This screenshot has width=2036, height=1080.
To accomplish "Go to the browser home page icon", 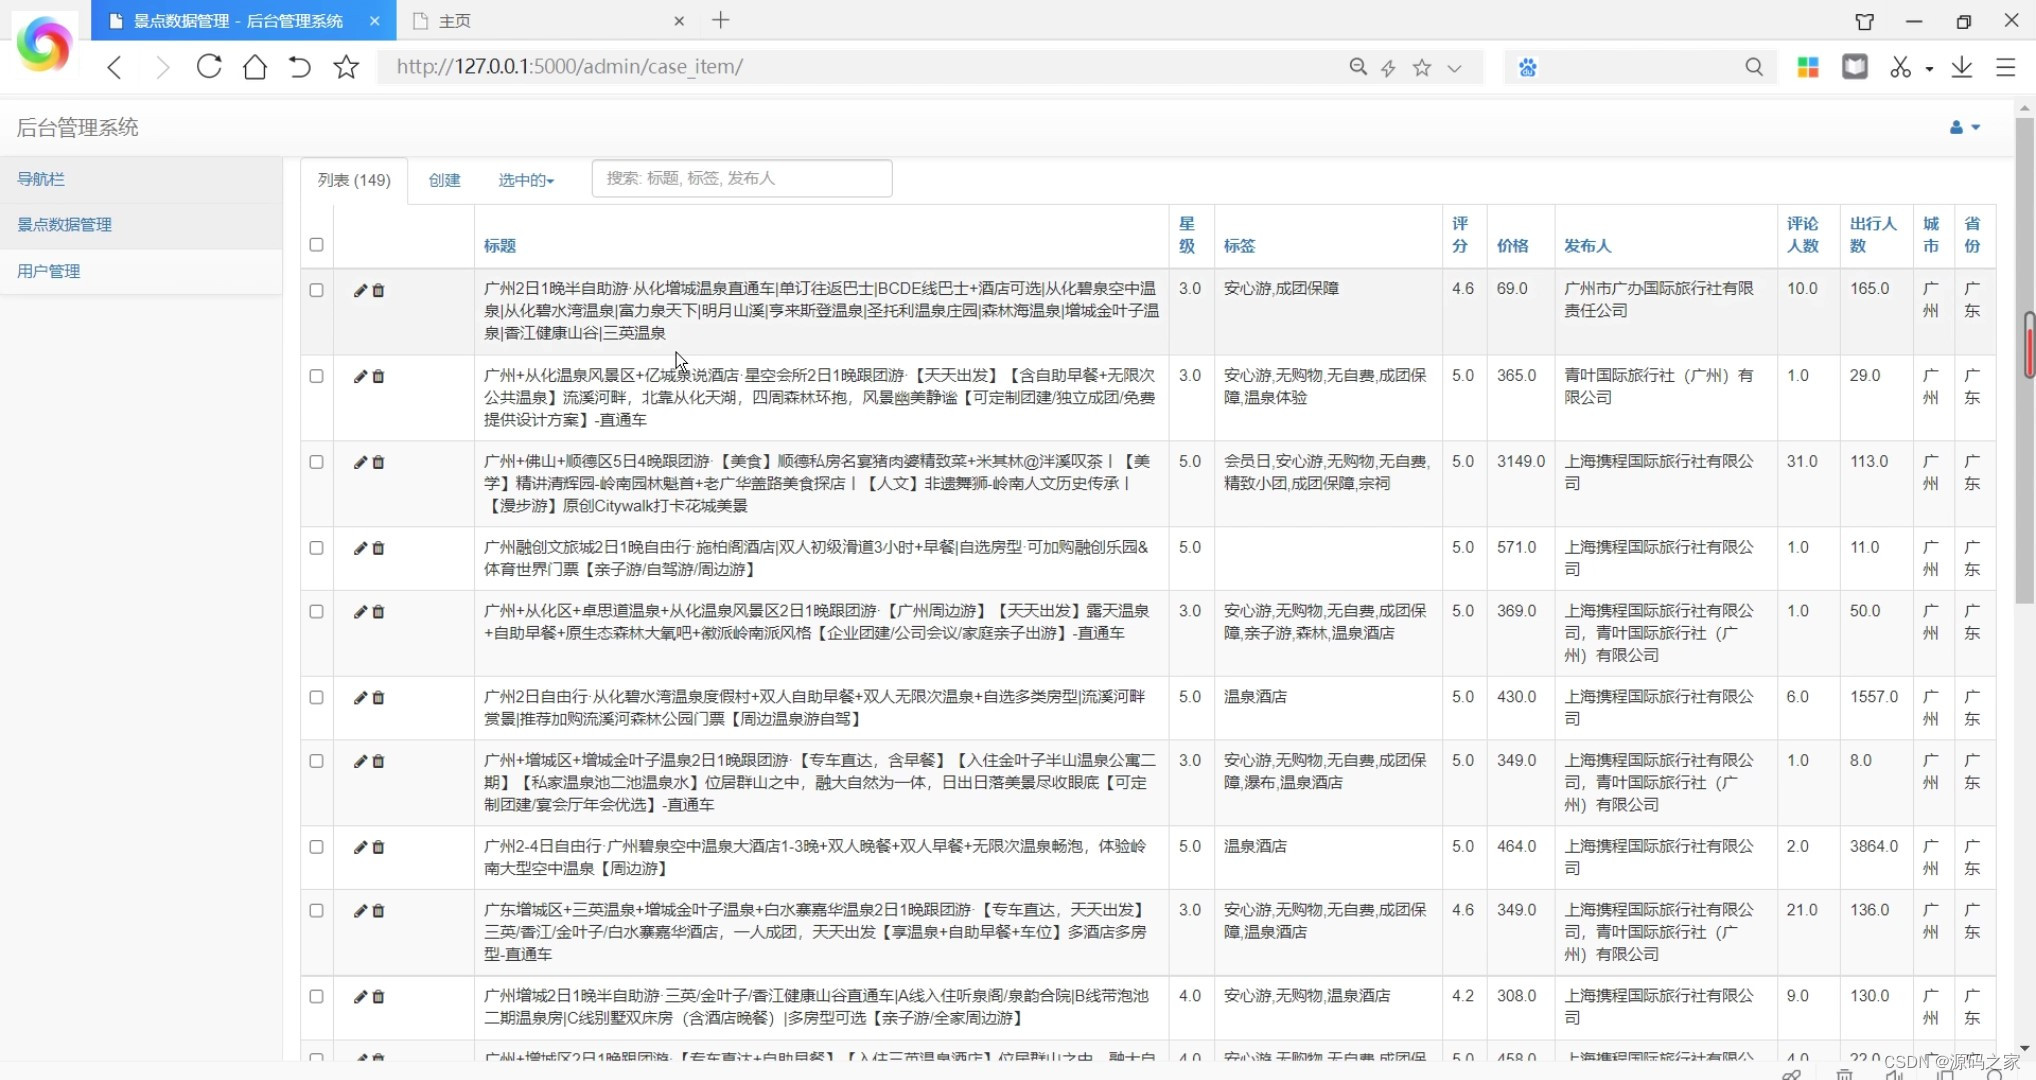I will click(x=255, y=67).
